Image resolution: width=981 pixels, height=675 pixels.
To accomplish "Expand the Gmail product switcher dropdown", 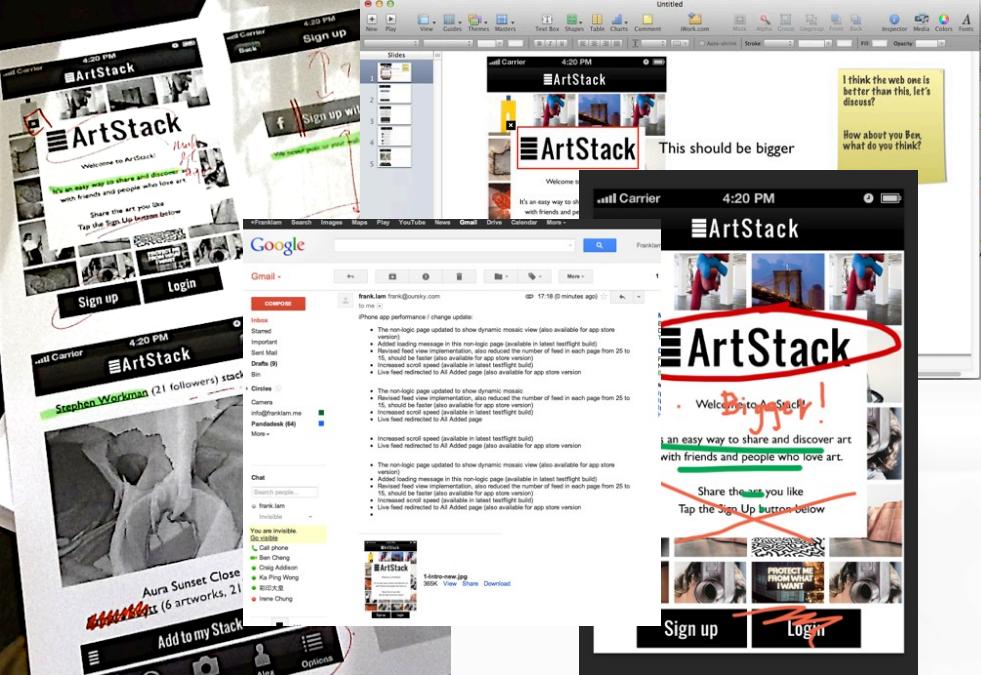I will coord(266,276).
